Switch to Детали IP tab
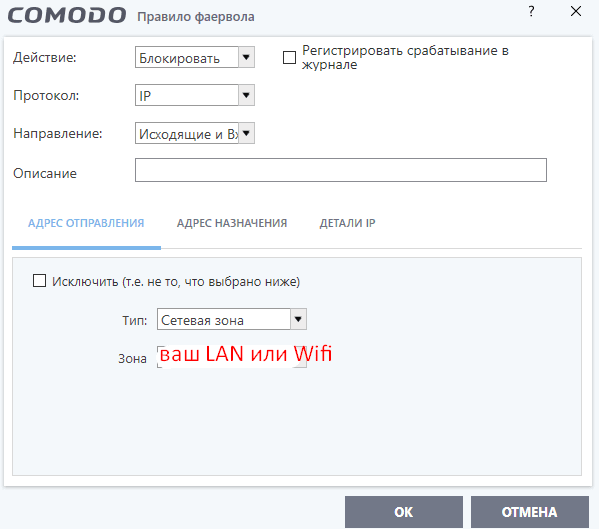The image size is (599, 529). (x=348, y=223)
